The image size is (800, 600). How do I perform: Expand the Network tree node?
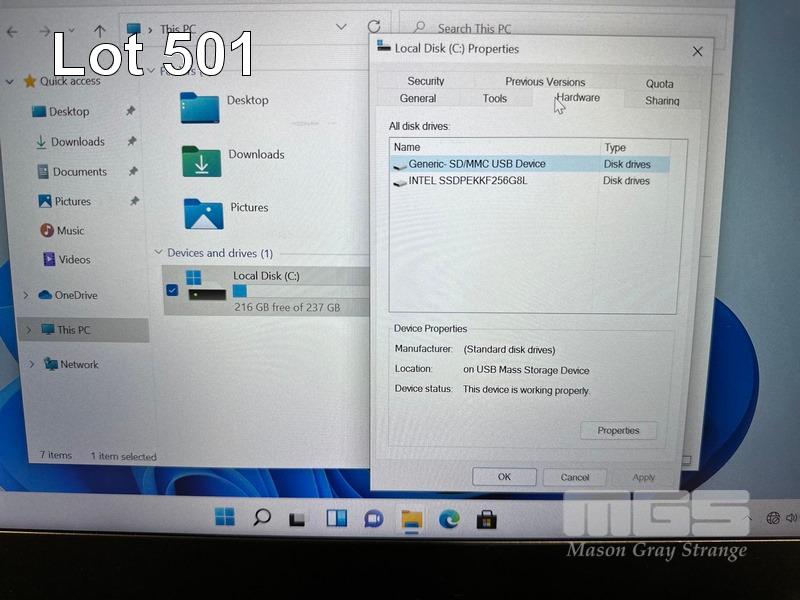(x=26, y=365)
